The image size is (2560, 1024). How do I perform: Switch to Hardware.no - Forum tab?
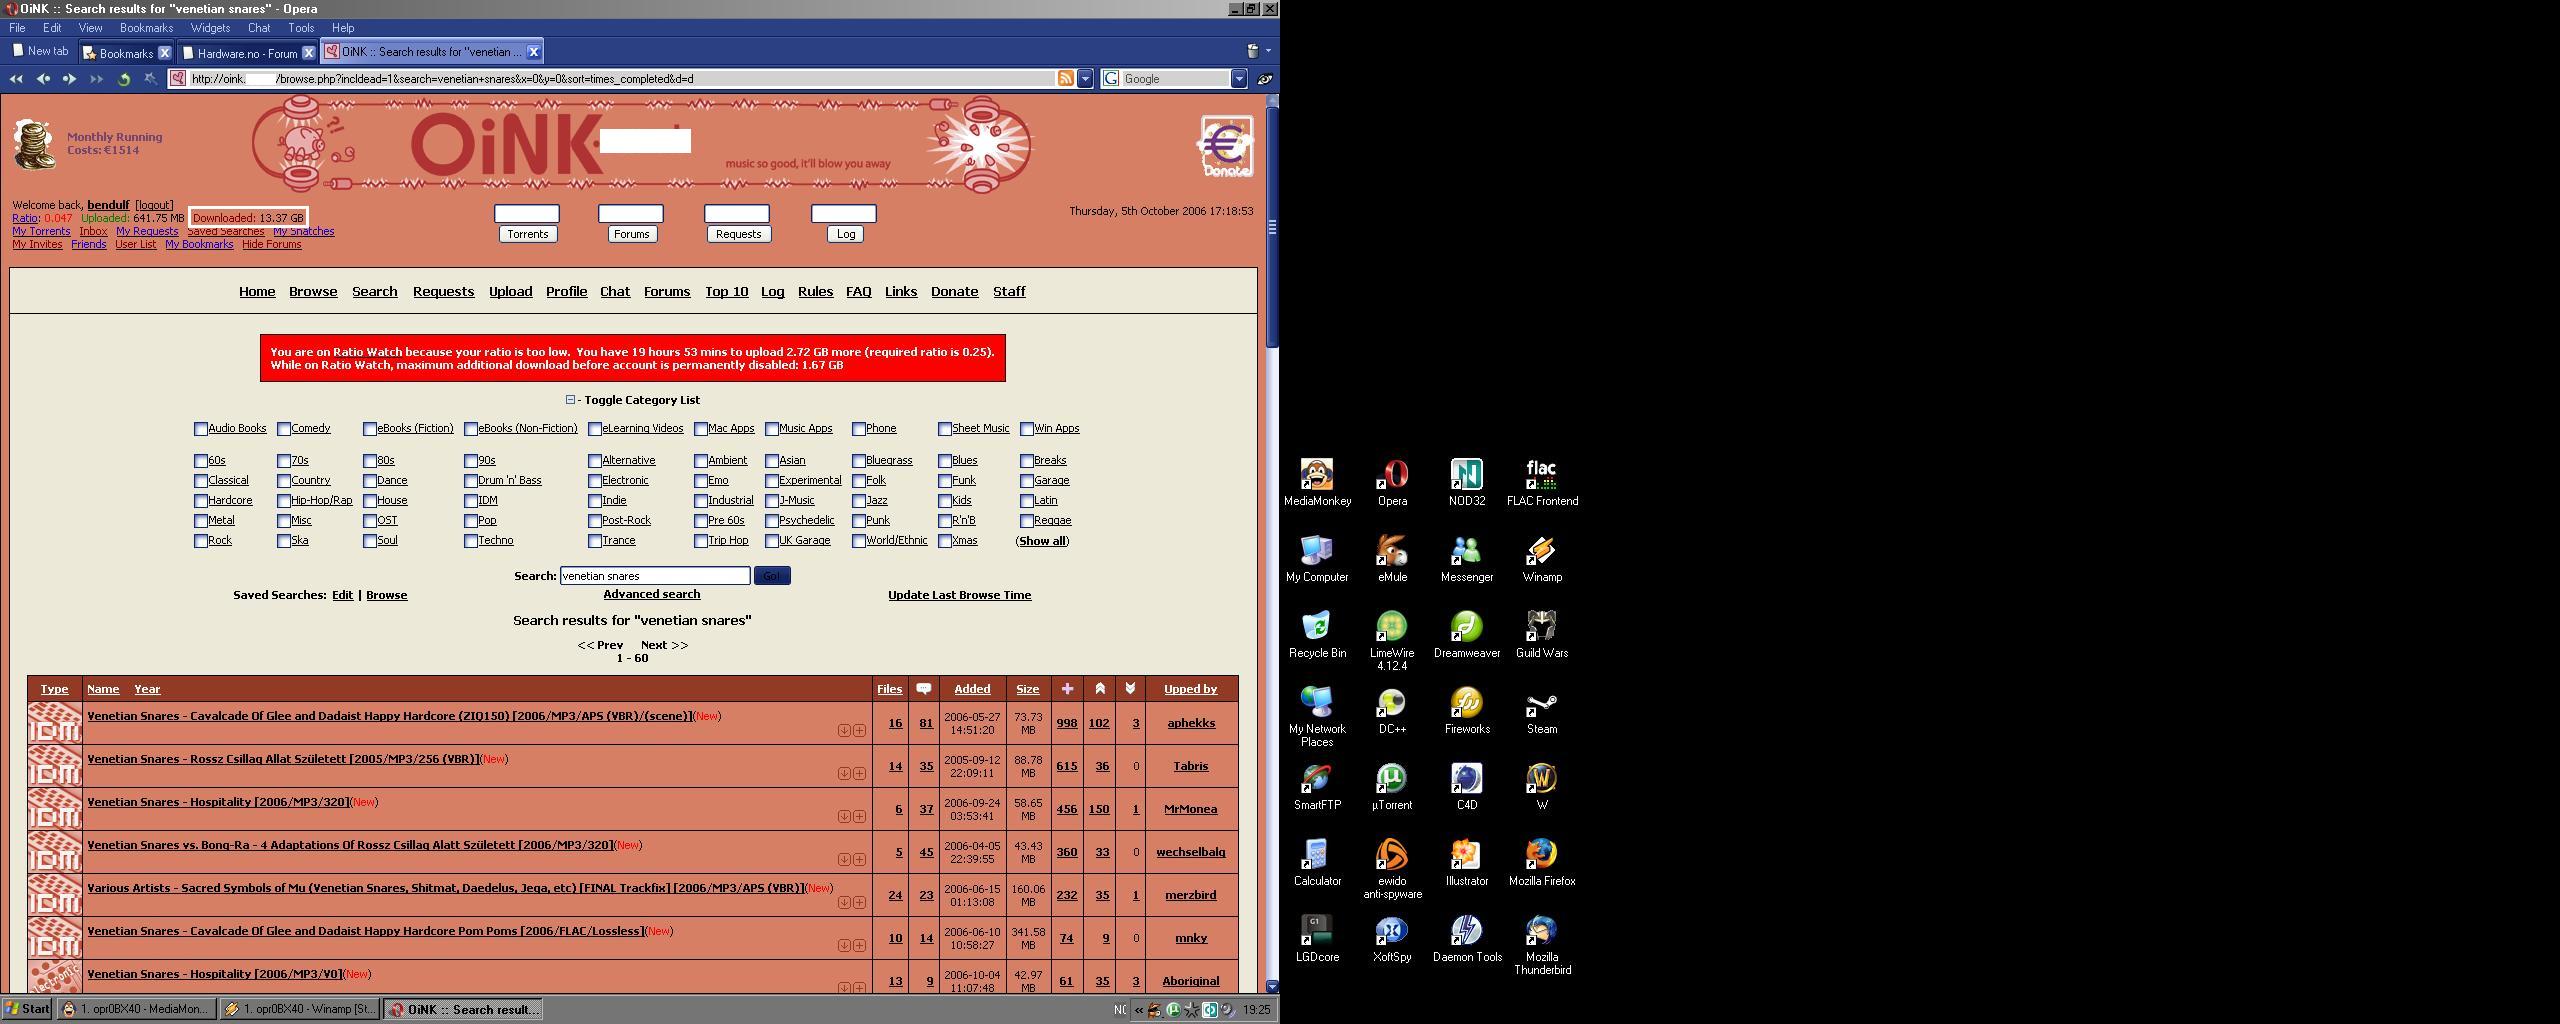pyautogui.click(x=248, y=52)
